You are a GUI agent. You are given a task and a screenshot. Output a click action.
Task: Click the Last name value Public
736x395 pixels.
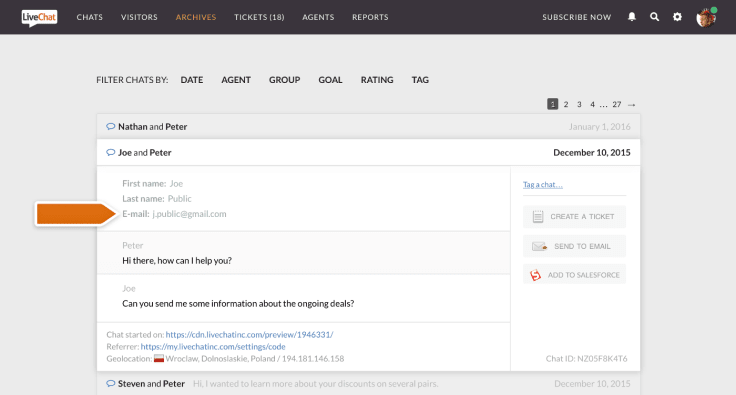pos(180,198)
